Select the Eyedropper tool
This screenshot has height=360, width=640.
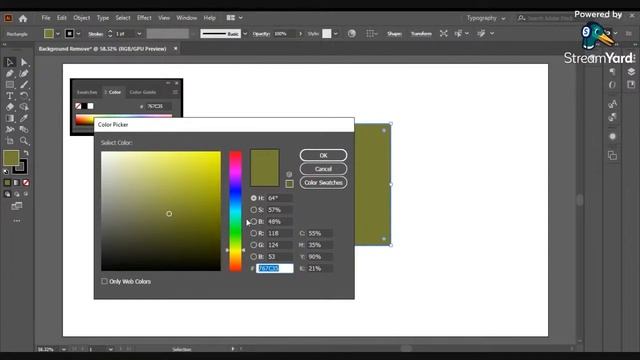coord(24,118)
